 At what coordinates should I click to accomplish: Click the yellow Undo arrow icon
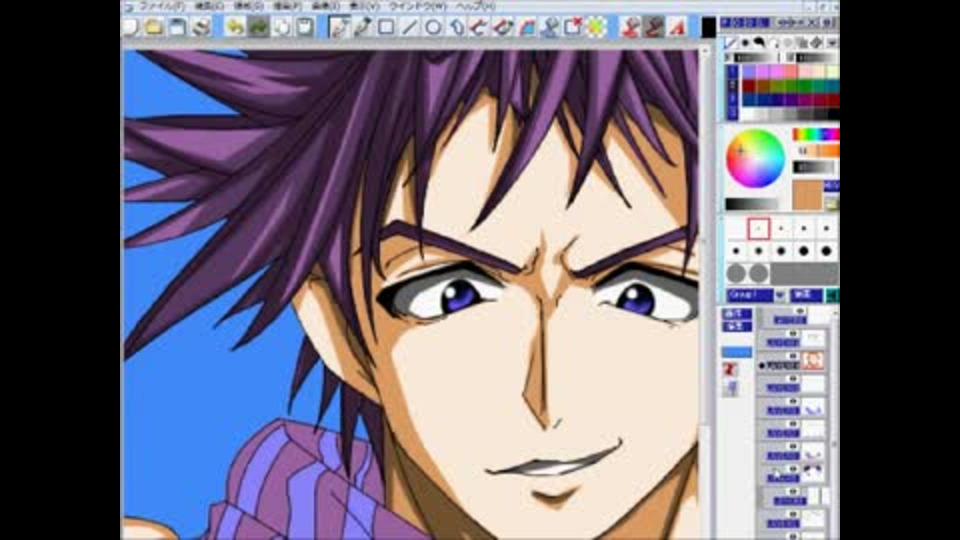pos(234,27)
